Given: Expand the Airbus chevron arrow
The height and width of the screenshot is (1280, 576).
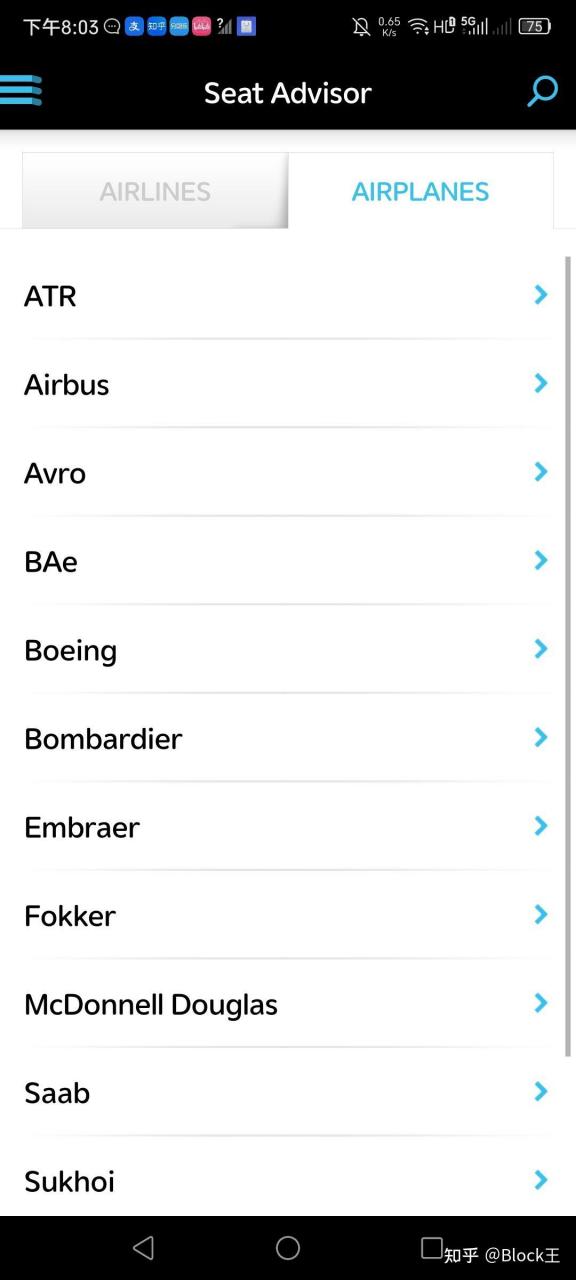Looking at the screenshot, I should coord(541,383).
